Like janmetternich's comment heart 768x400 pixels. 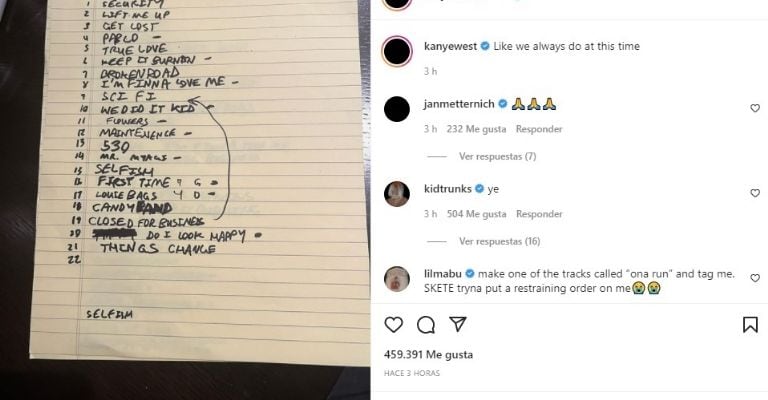pos(755,108)
